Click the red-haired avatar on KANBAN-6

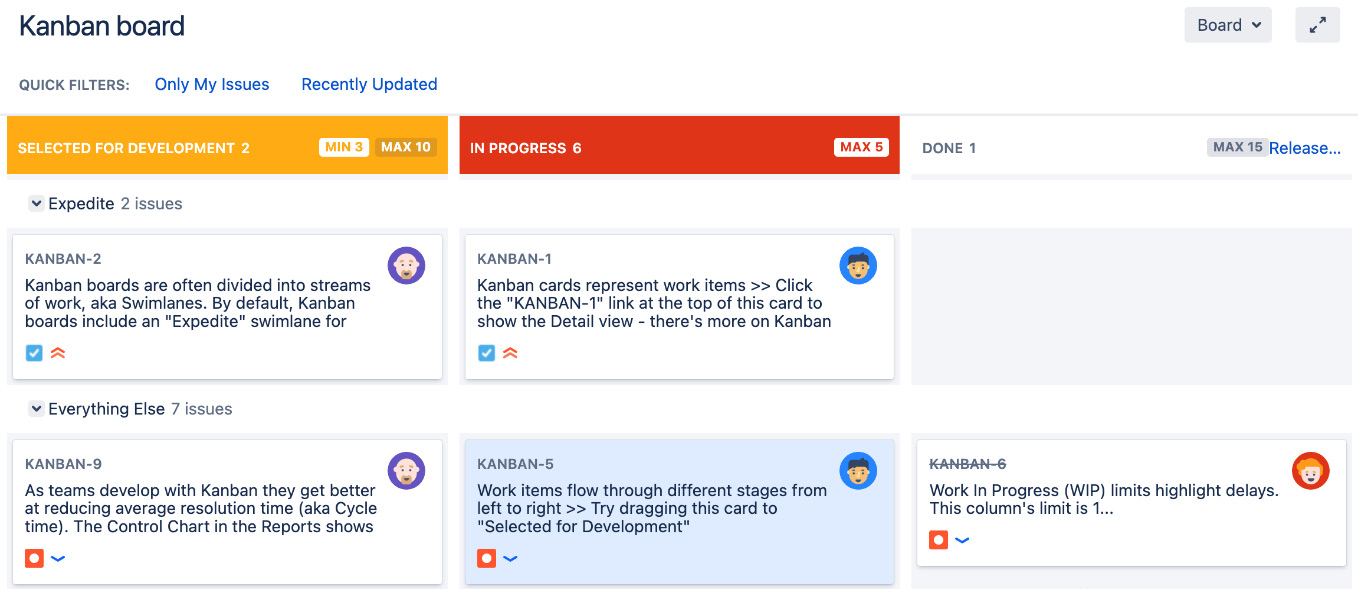(1310, 471)
